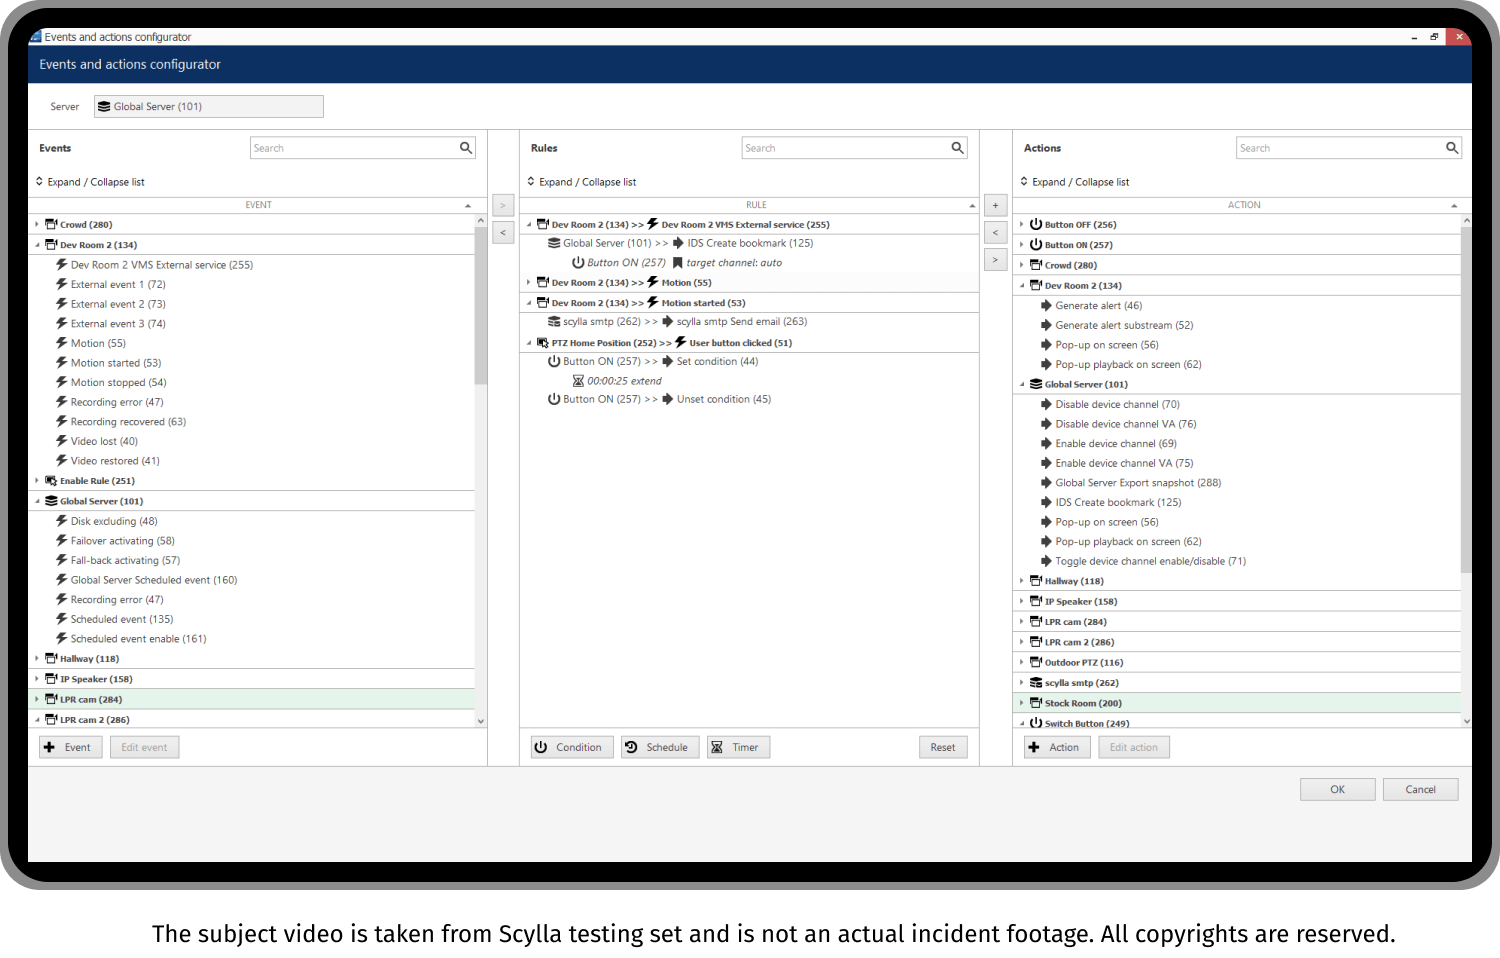Click the Condition button
1500x958 pixels.
click(572, 747)
